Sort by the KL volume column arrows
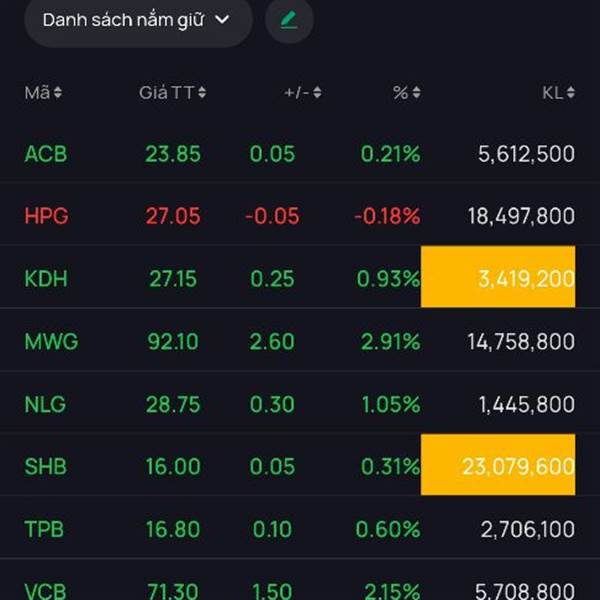The height and width of the screenshot is (600, 600). click(x=570, y=93)
